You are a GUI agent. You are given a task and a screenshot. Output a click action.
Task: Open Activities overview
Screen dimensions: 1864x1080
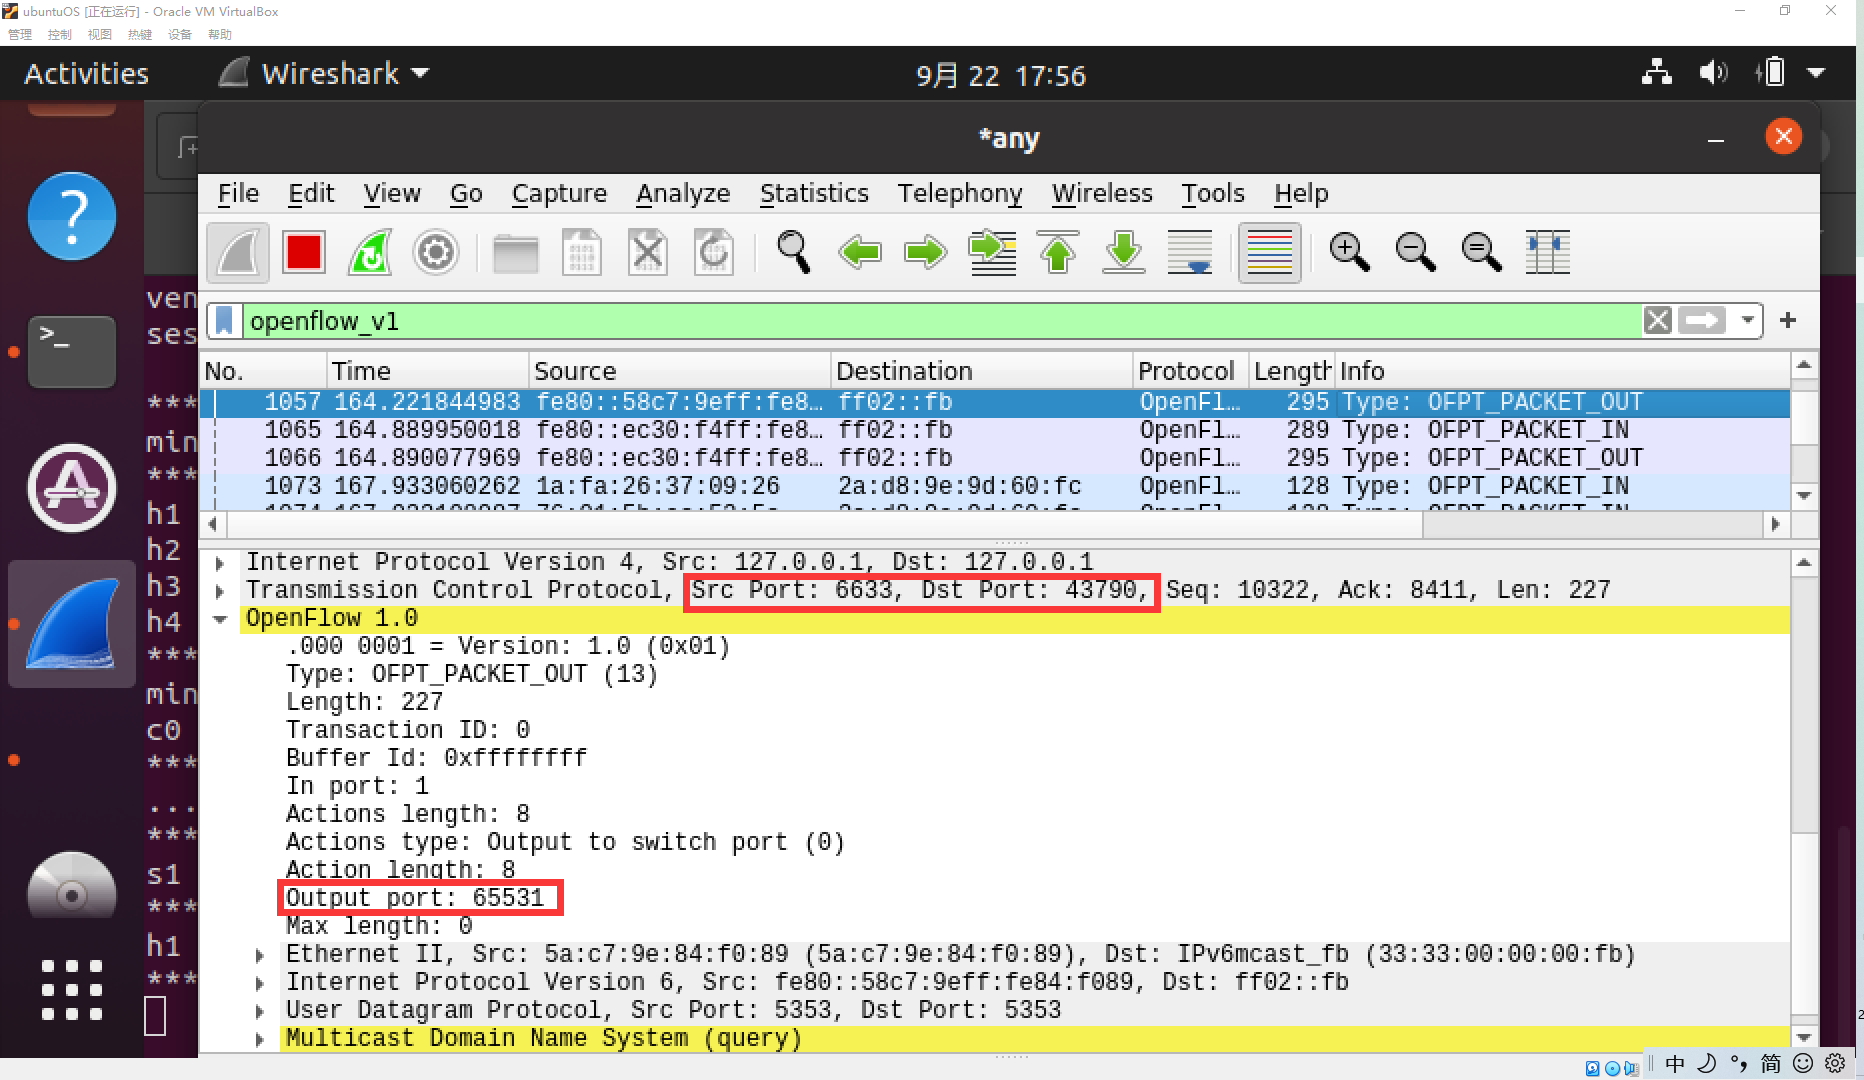[x=86, y=73]
